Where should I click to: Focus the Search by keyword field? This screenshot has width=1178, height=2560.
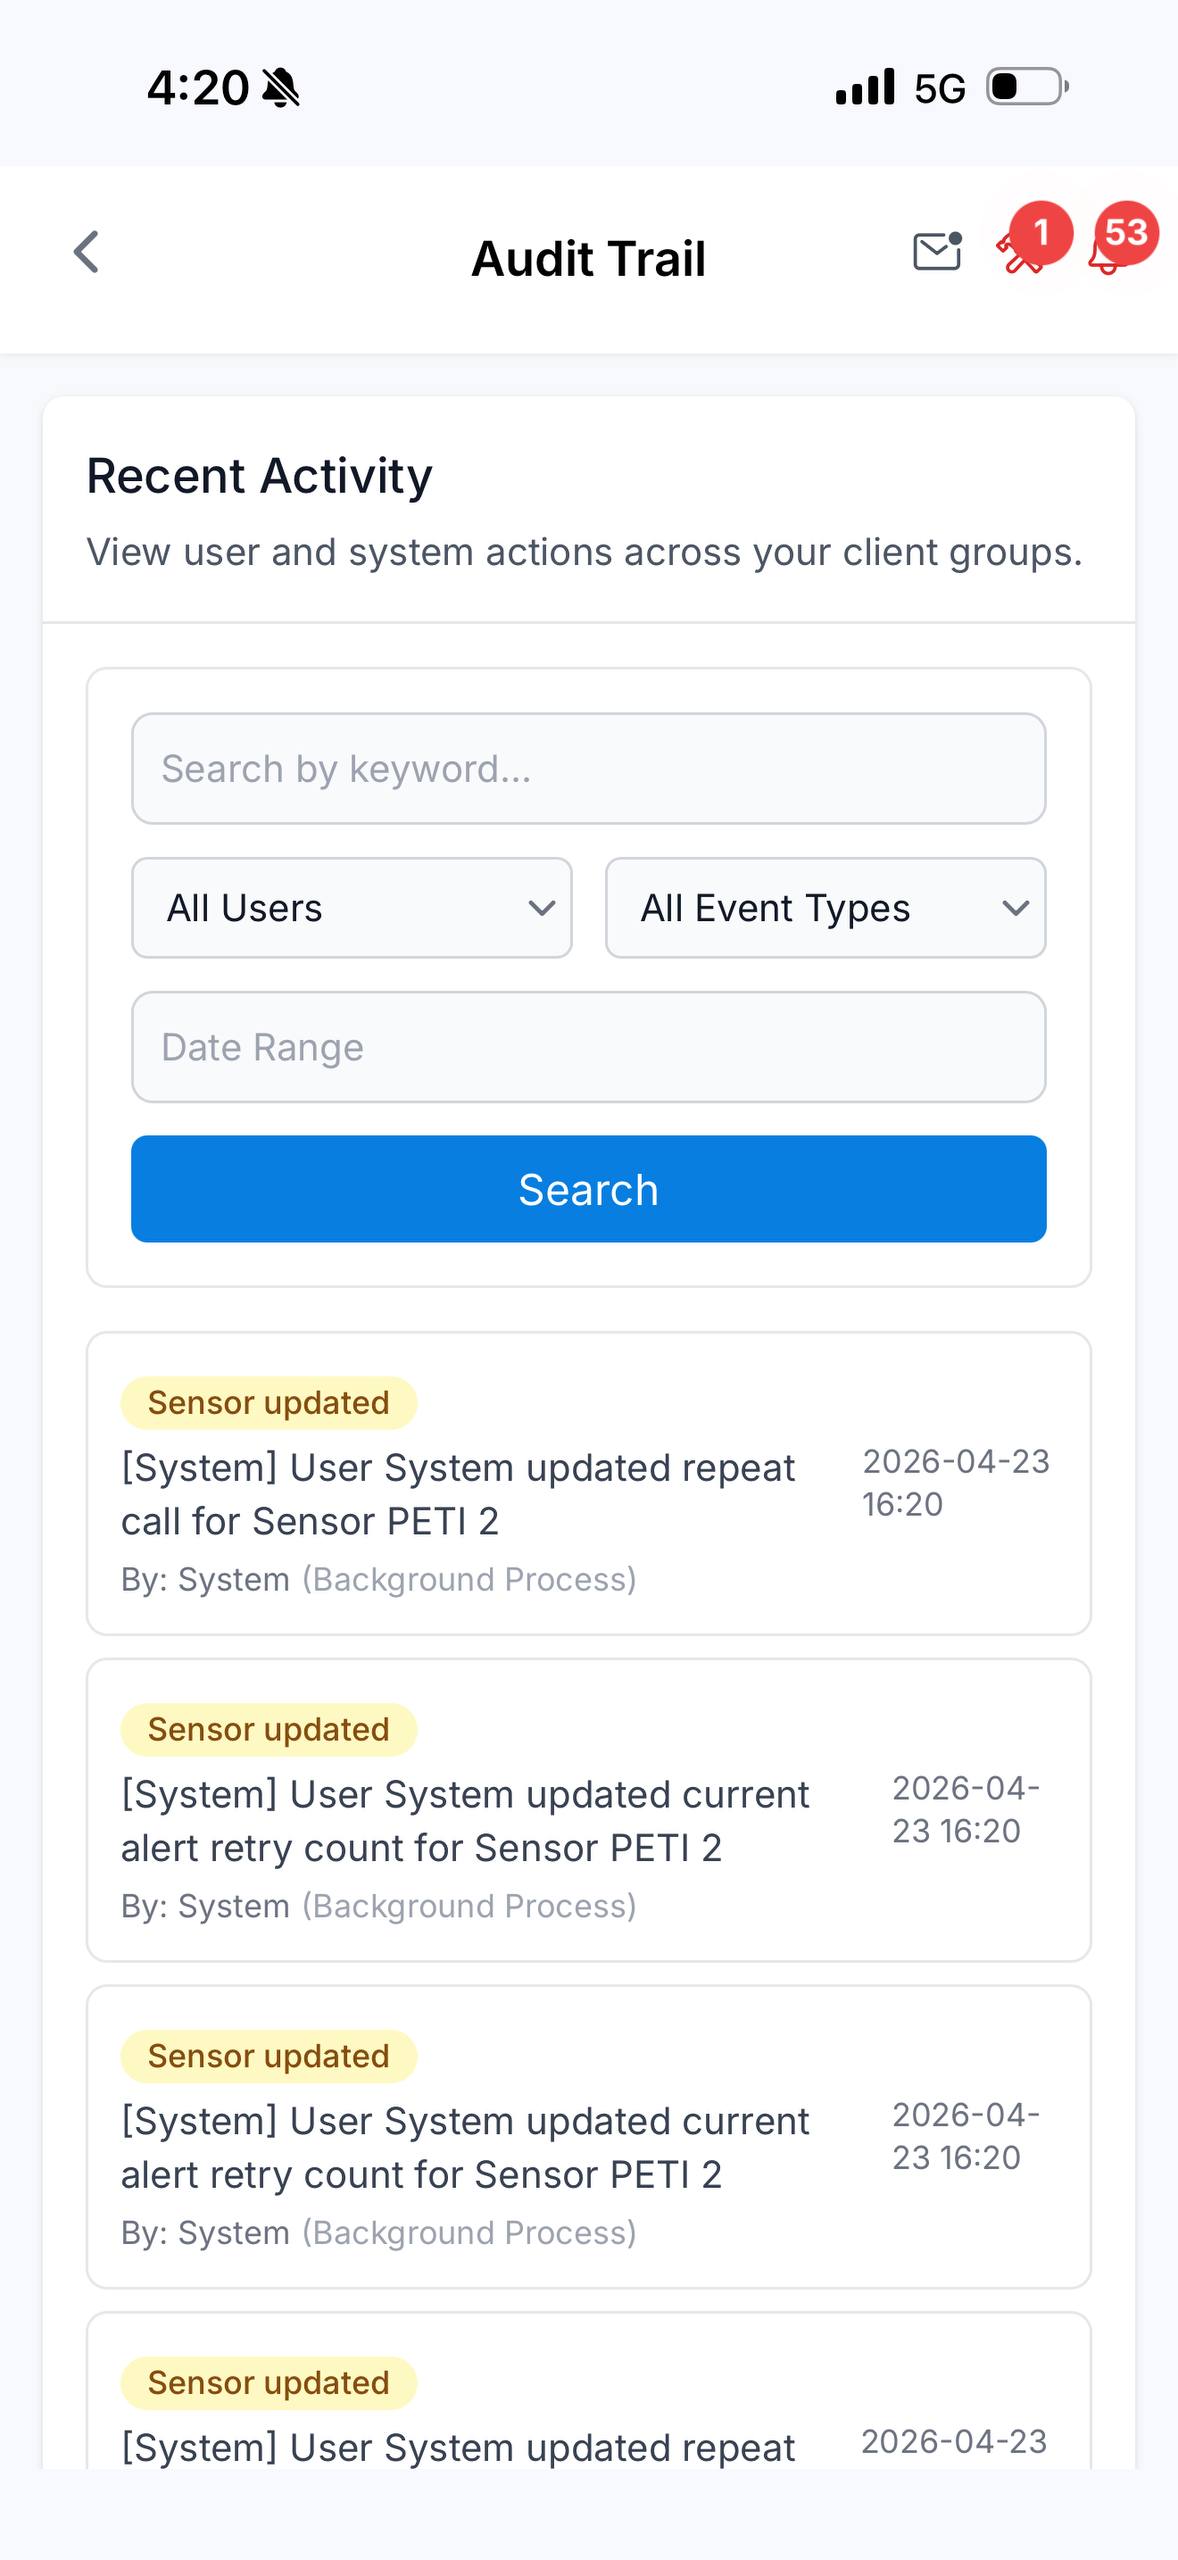pyautogui.click(x=588, y=769)
